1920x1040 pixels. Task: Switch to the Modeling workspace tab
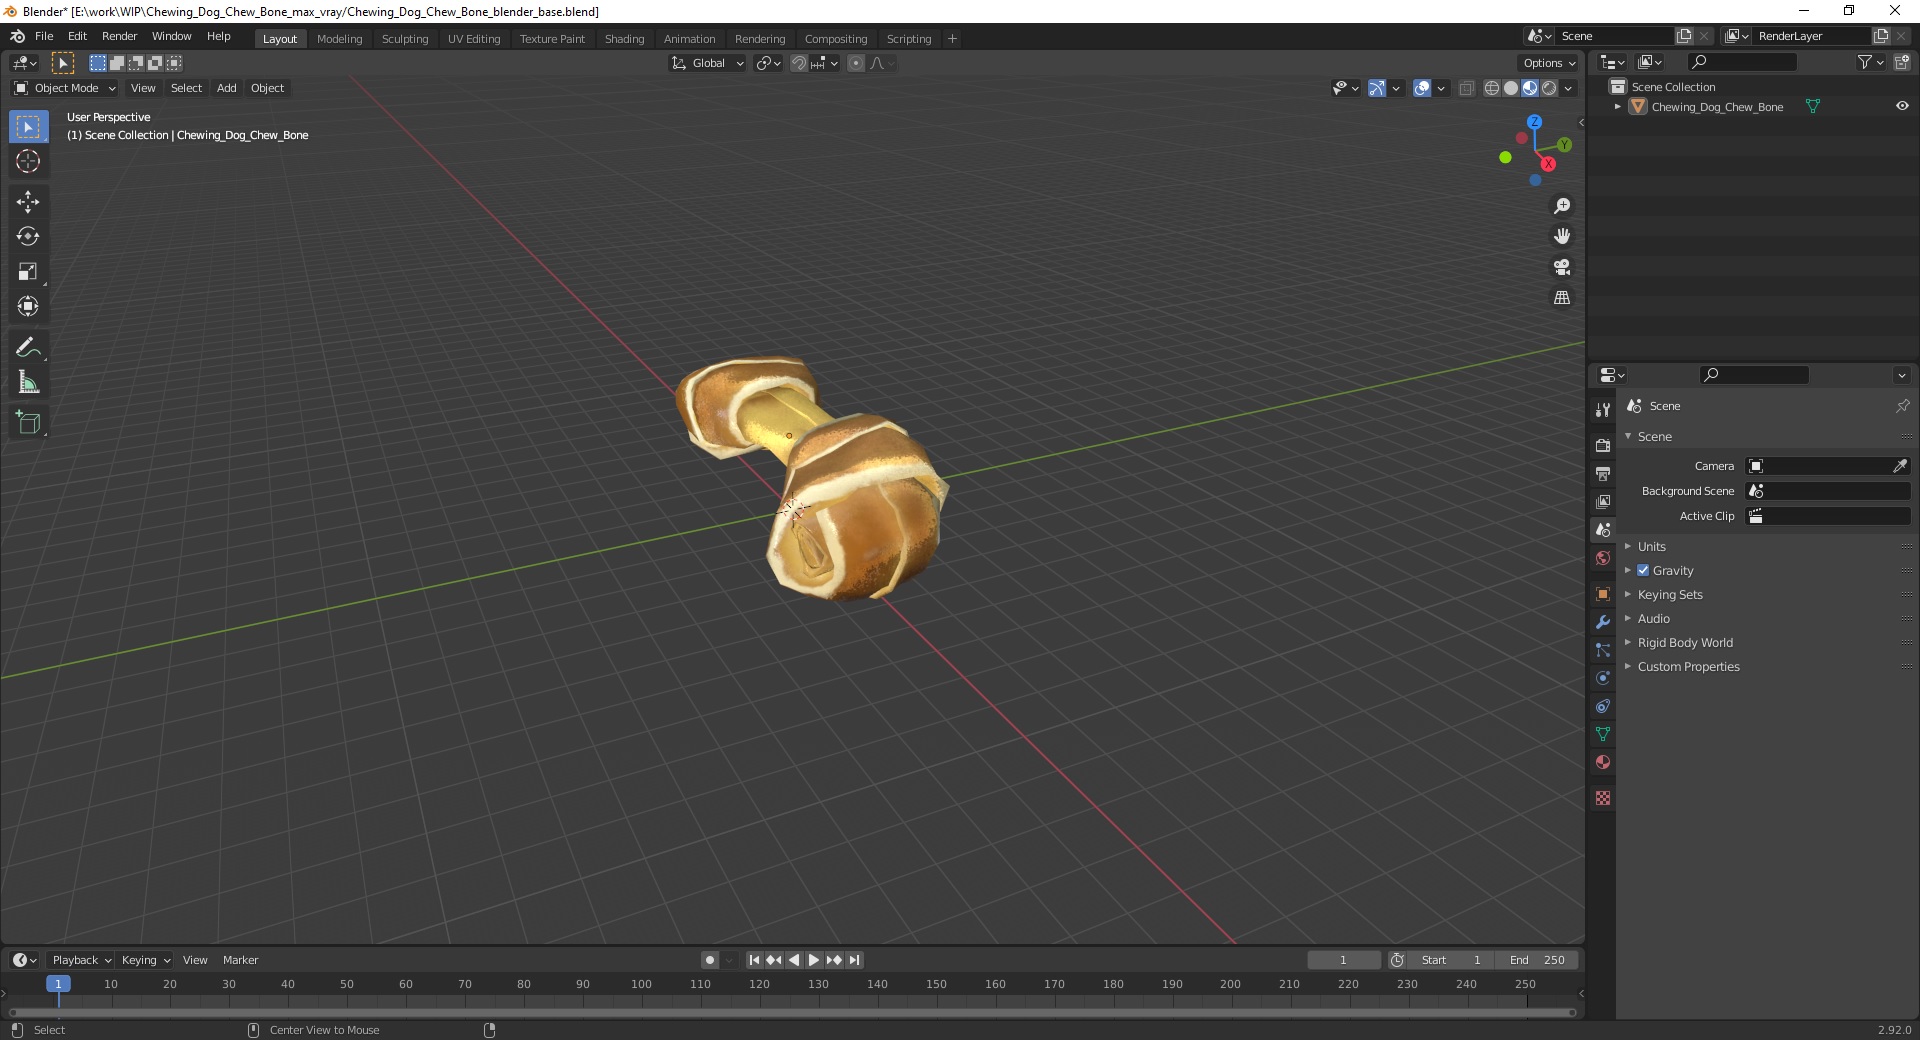[x=339, y=39]
